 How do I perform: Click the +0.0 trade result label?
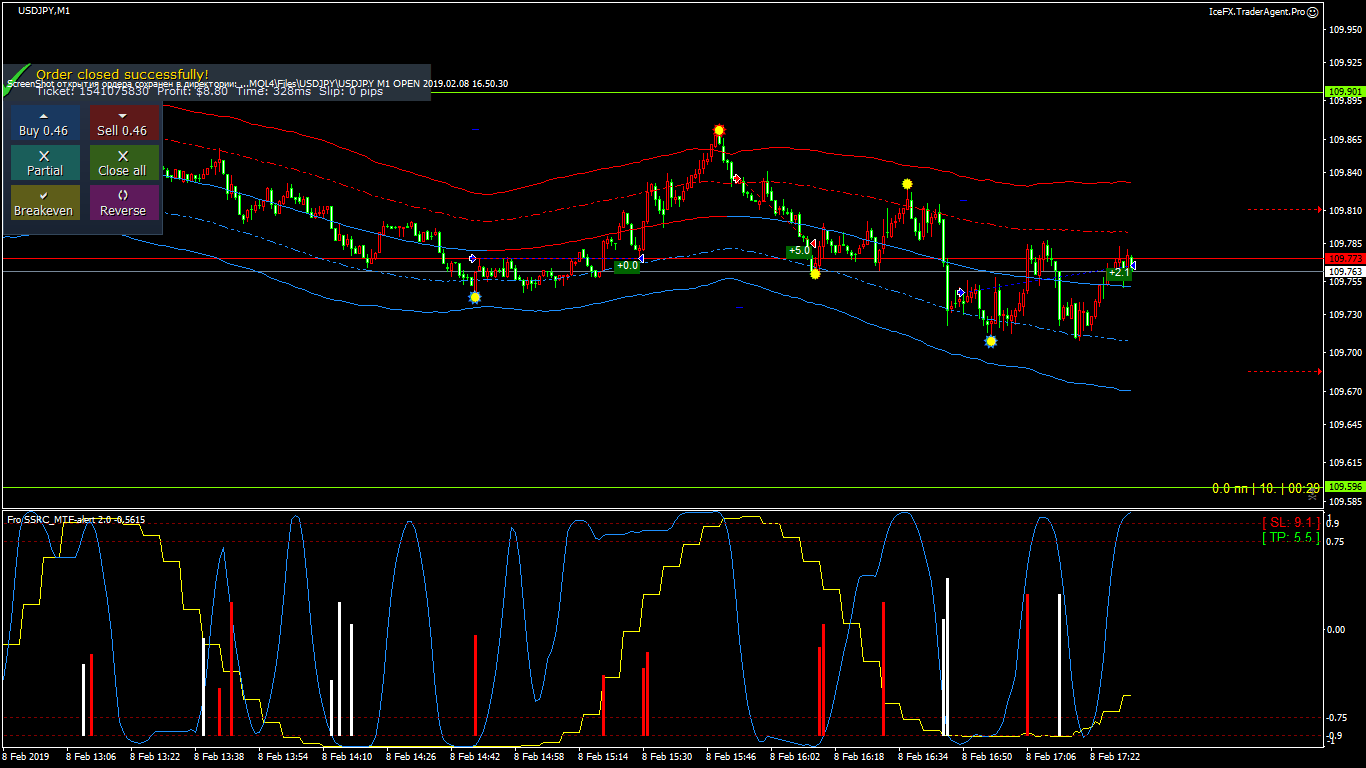(x=627, y=266)
